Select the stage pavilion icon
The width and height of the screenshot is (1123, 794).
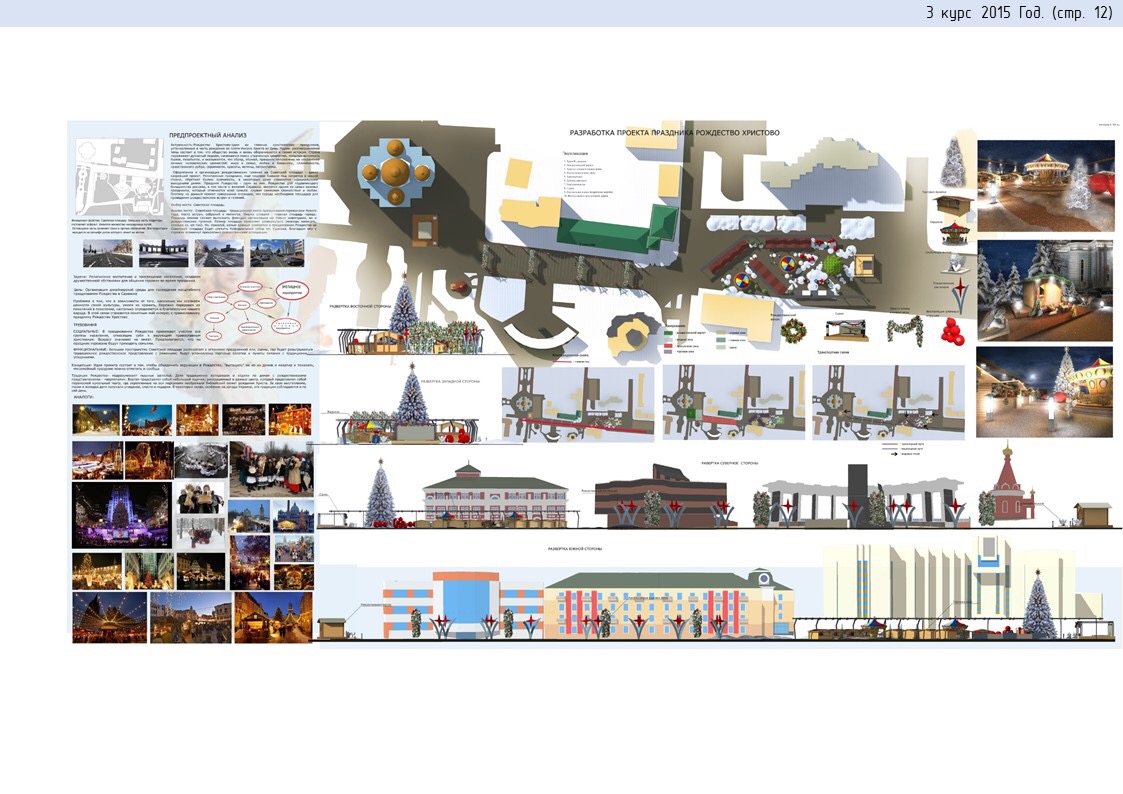click(x=846, y=330)
